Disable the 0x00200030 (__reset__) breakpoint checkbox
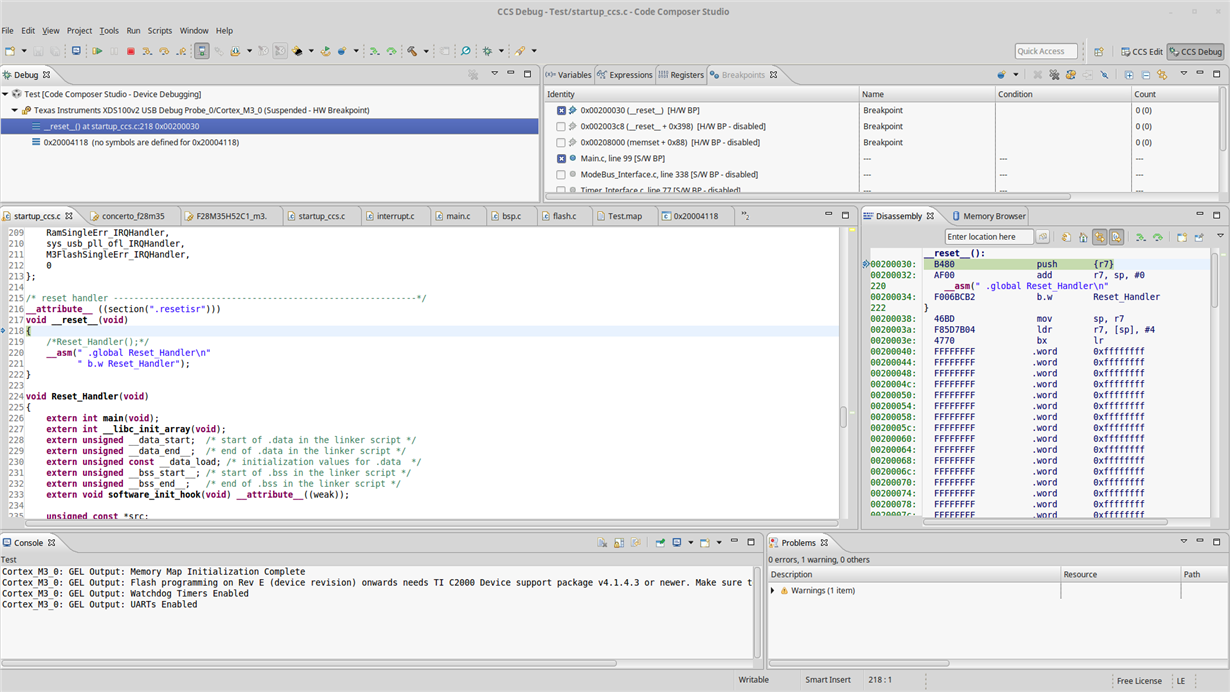Viewport: 1230px width, 692px height. click(561, 110)
